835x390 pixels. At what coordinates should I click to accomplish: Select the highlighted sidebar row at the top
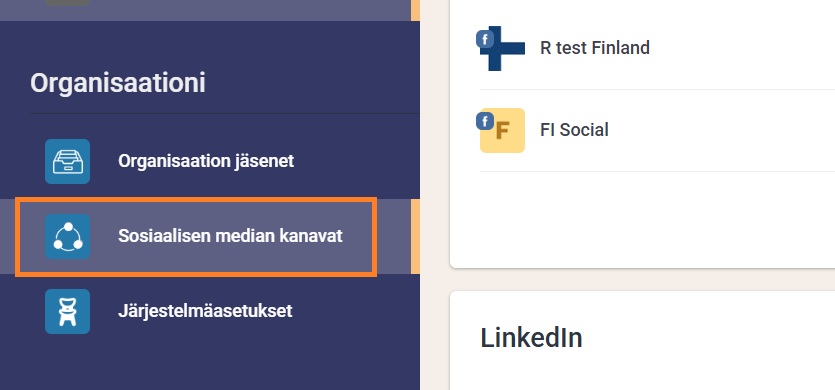pos(210,10)
